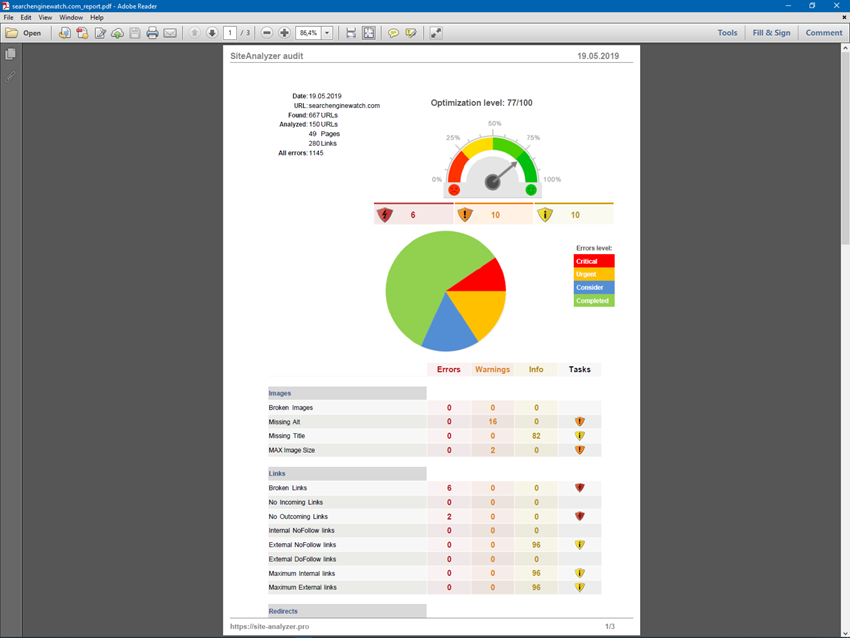Open the Comment pane
The height and width of the screenshot is (638, 850).
point(823,33)
